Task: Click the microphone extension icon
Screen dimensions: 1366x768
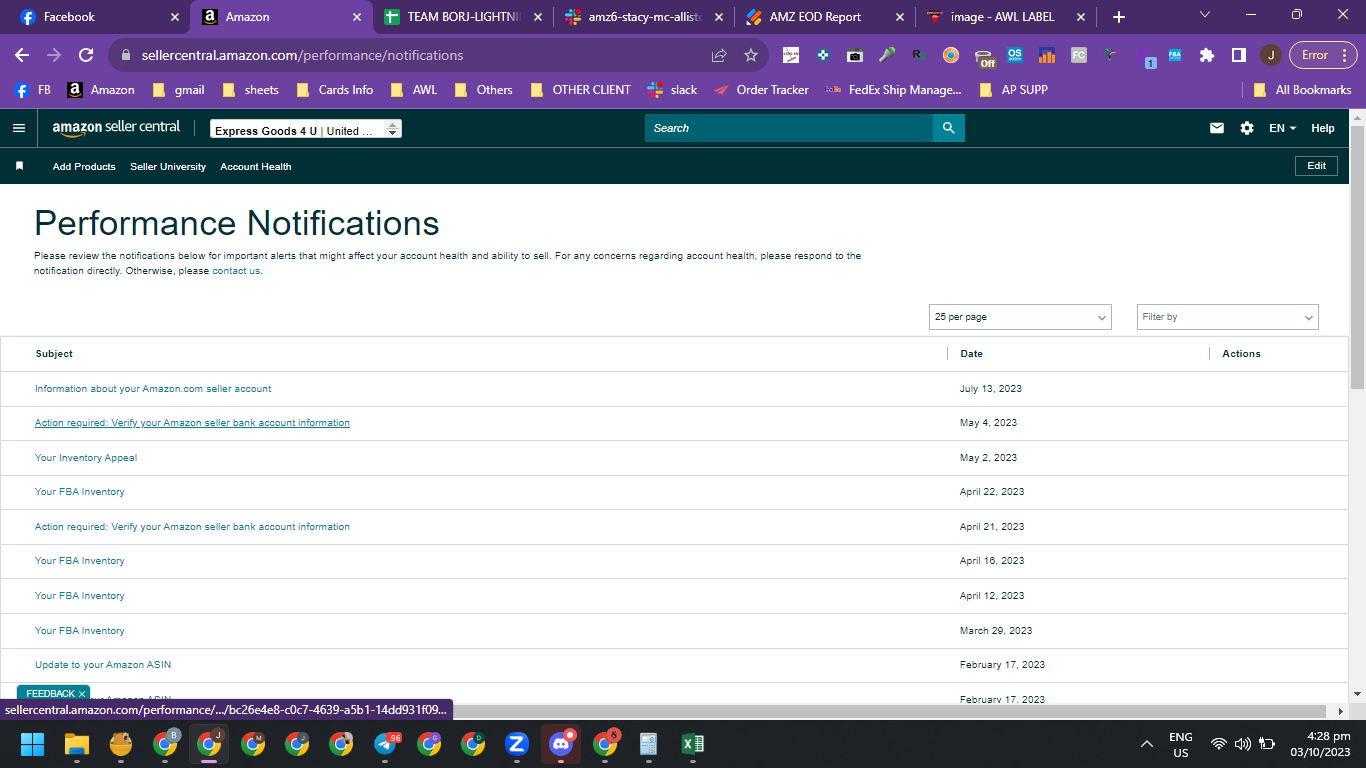Action: 886,55
